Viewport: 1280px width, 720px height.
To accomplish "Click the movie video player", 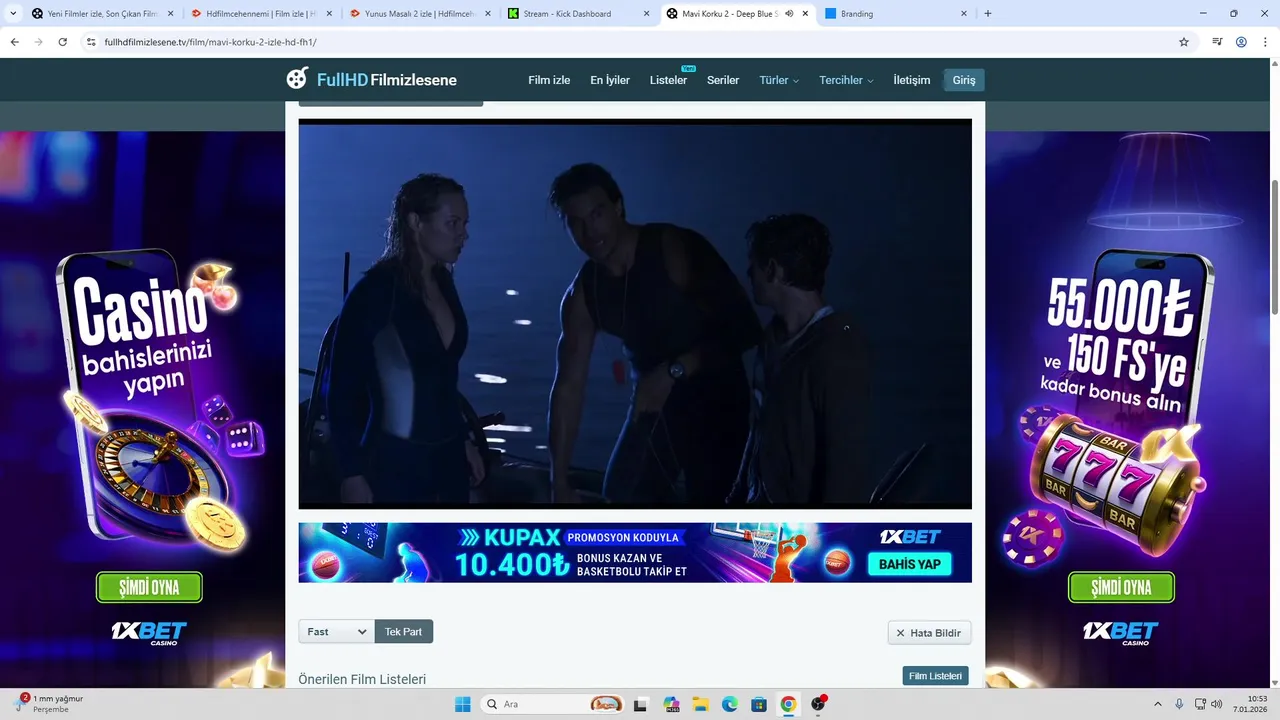I will click(635, 314).
